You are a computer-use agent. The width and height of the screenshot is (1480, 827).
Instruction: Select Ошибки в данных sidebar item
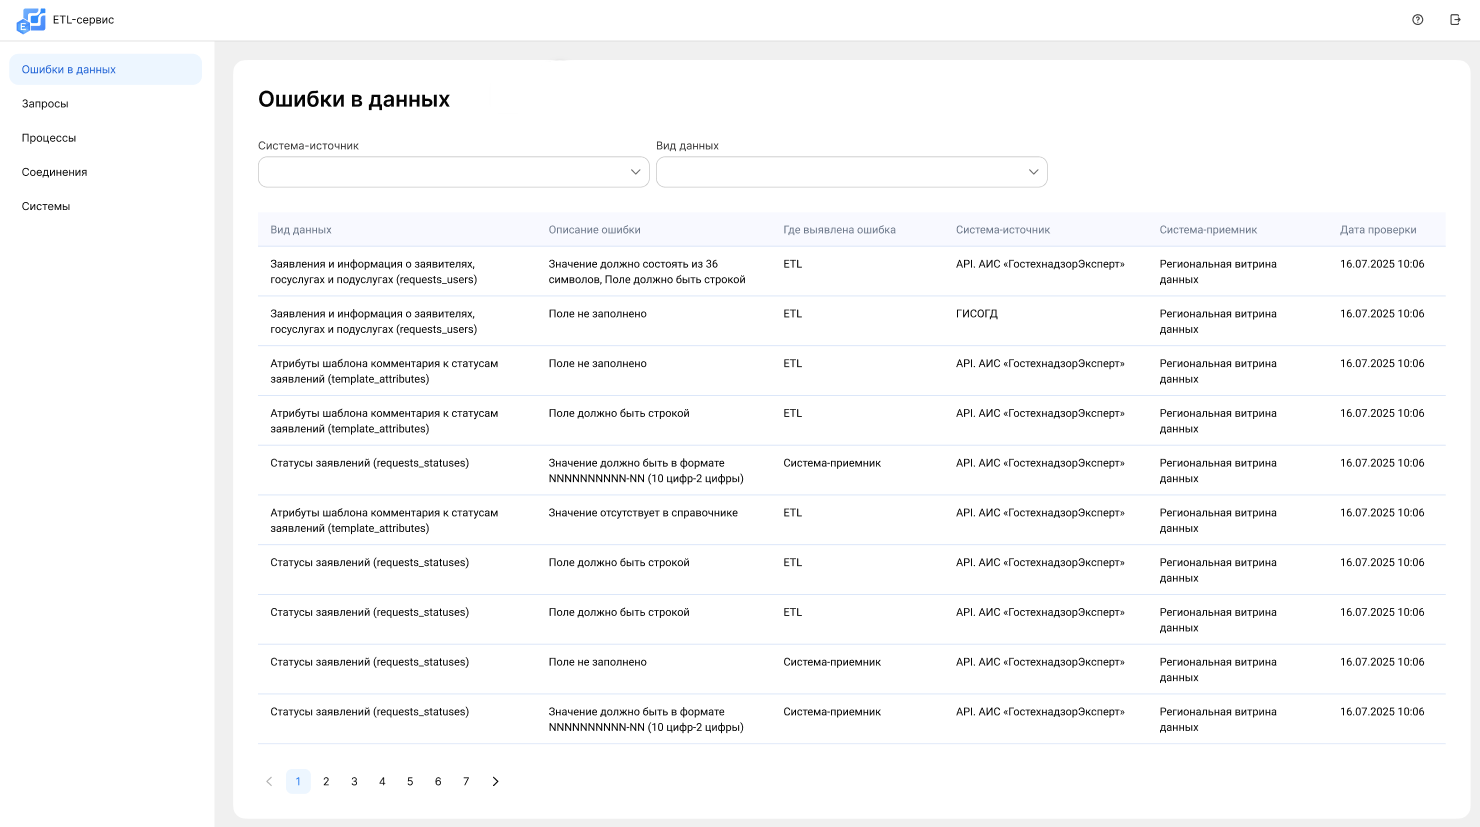[69, 70]
